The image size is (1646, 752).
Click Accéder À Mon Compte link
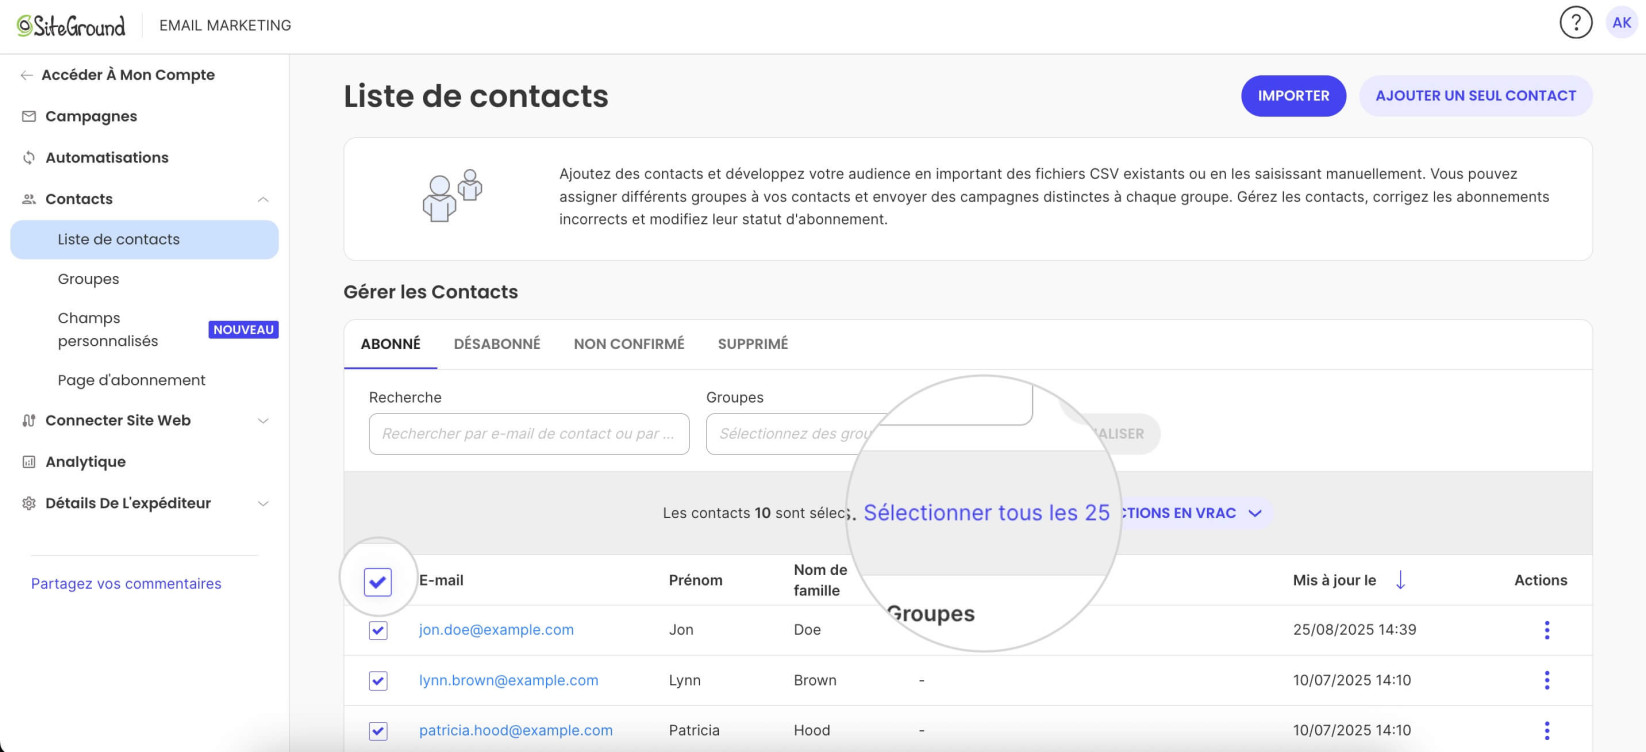click(128, 75)
